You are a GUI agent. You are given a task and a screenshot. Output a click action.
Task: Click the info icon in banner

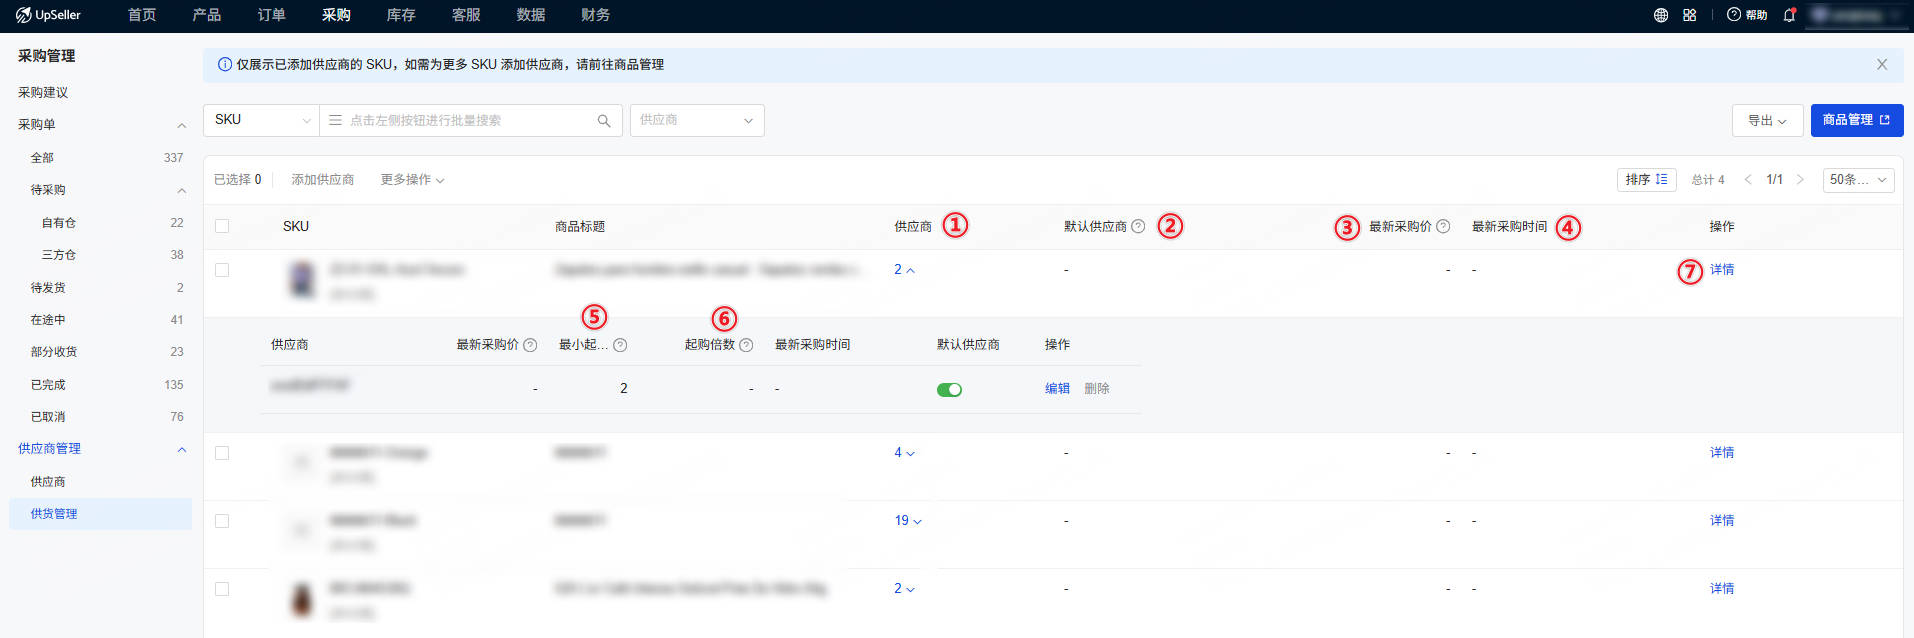click(225, 64)
